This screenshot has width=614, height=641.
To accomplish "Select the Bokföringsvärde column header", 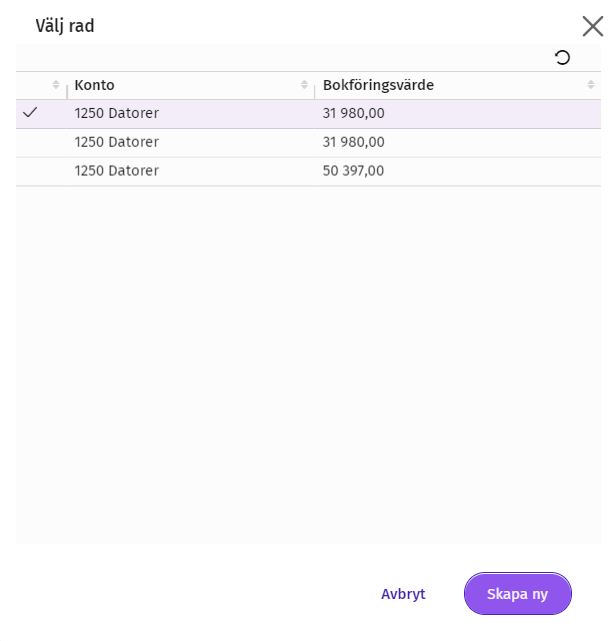I will point(378,85).
